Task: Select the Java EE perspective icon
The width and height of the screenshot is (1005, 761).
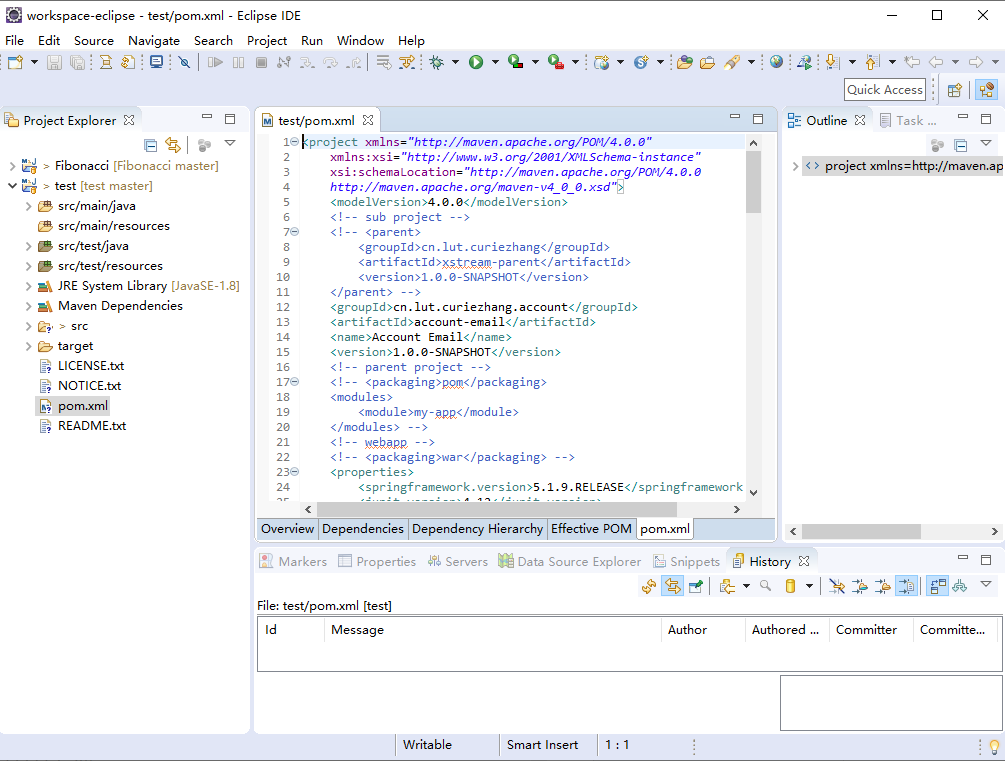Action: (x=986, y=90)
